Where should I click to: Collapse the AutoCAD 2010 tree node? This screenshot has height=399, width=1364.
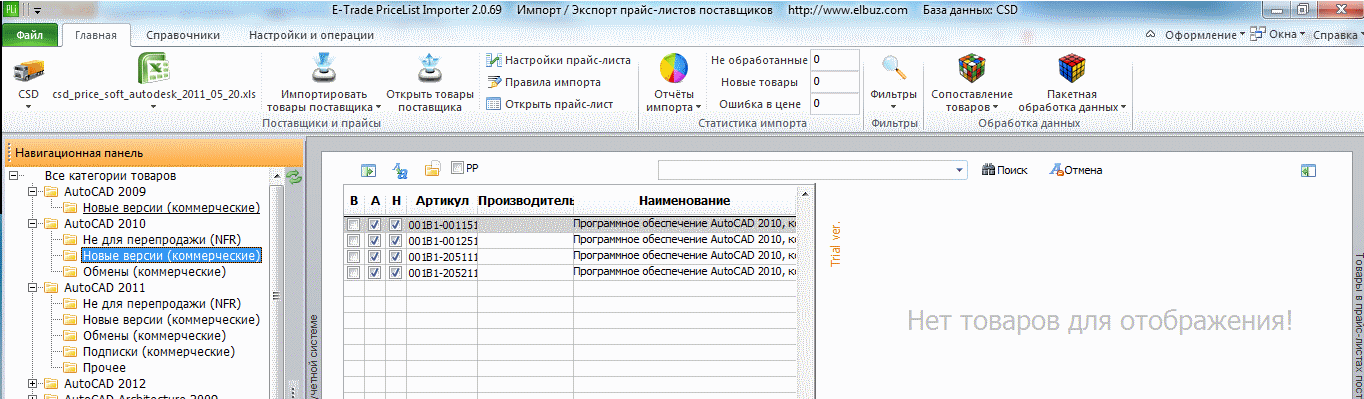33,224
